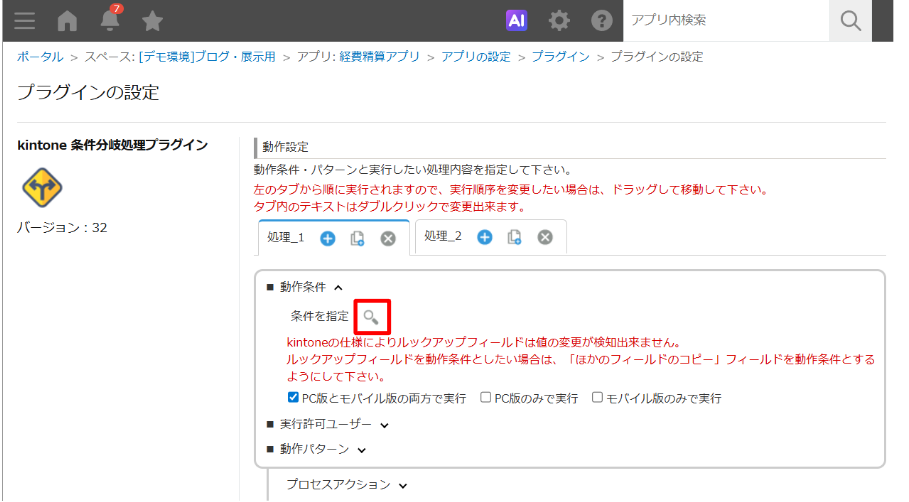Go to the home portal icon
909x502 pixels.
pos(68,21)
